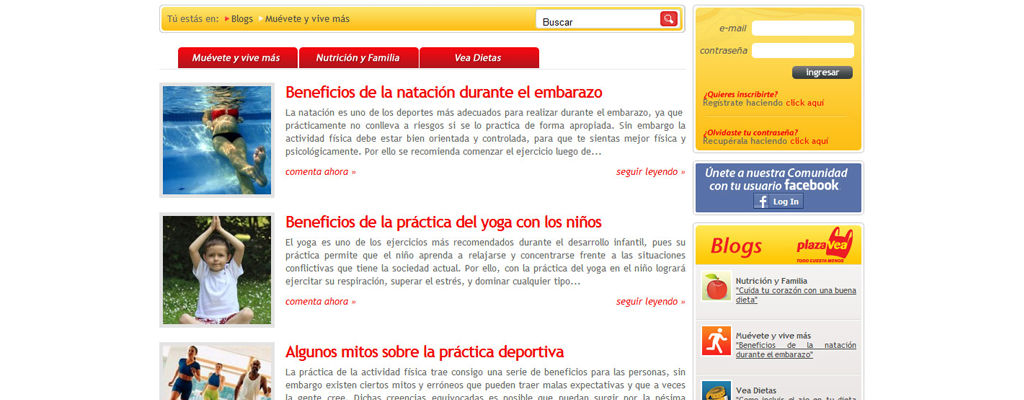The width and height of the screenshot is (1024, 400).
Task: Click sidebar Muévete y vive más heading
Action: (773, 335)
